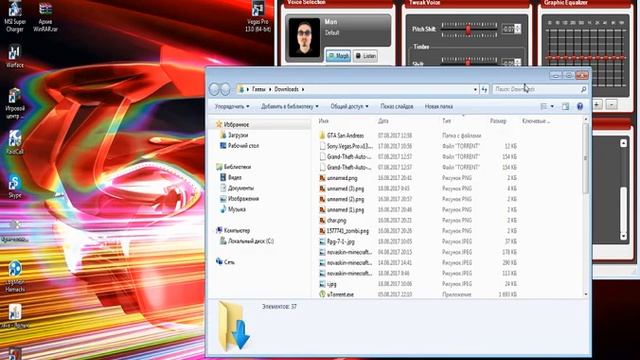Open the Общий доступ dropdown

(x=349, y=107)
